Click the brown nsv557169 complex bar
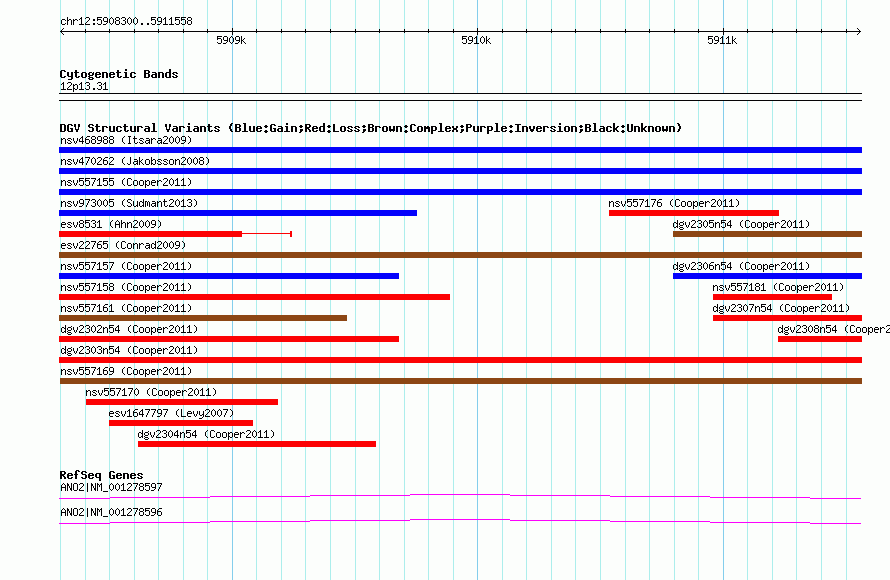The width and height of the screenshot is (890, 580). 460,381
